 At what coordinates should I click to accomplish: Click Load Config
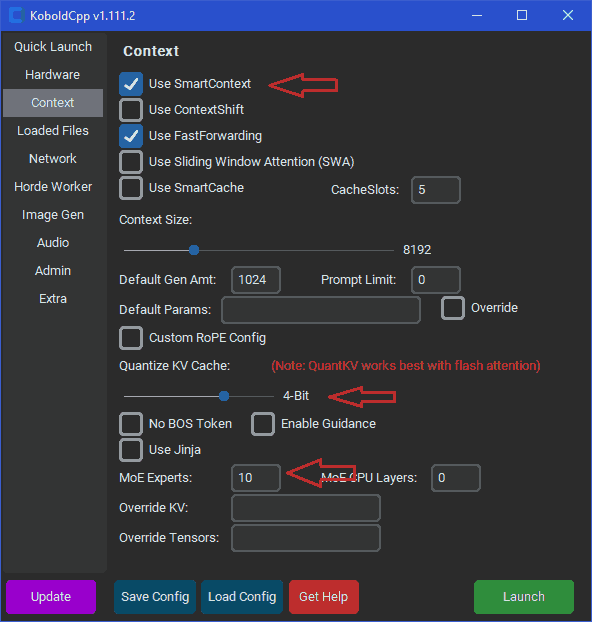242,597
